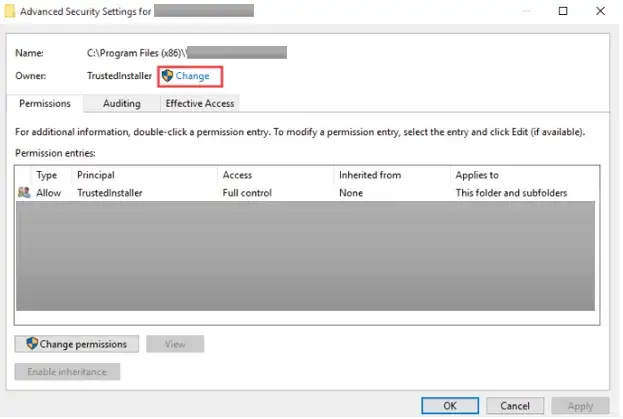Close the Advanced Security Settings window
This screenshot has width=623, height=419.
[600, 11]
